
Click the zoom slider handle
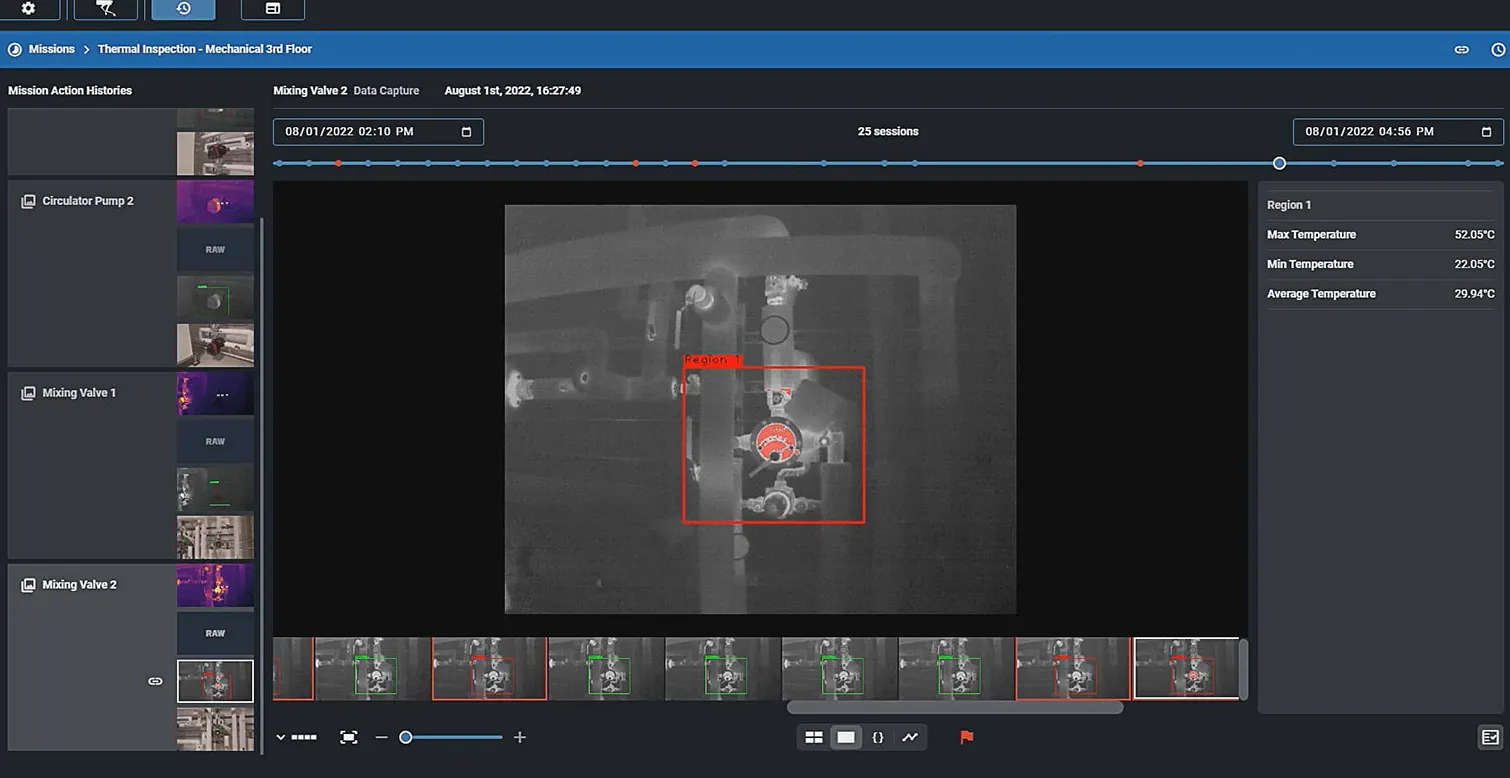click(405, 738)
